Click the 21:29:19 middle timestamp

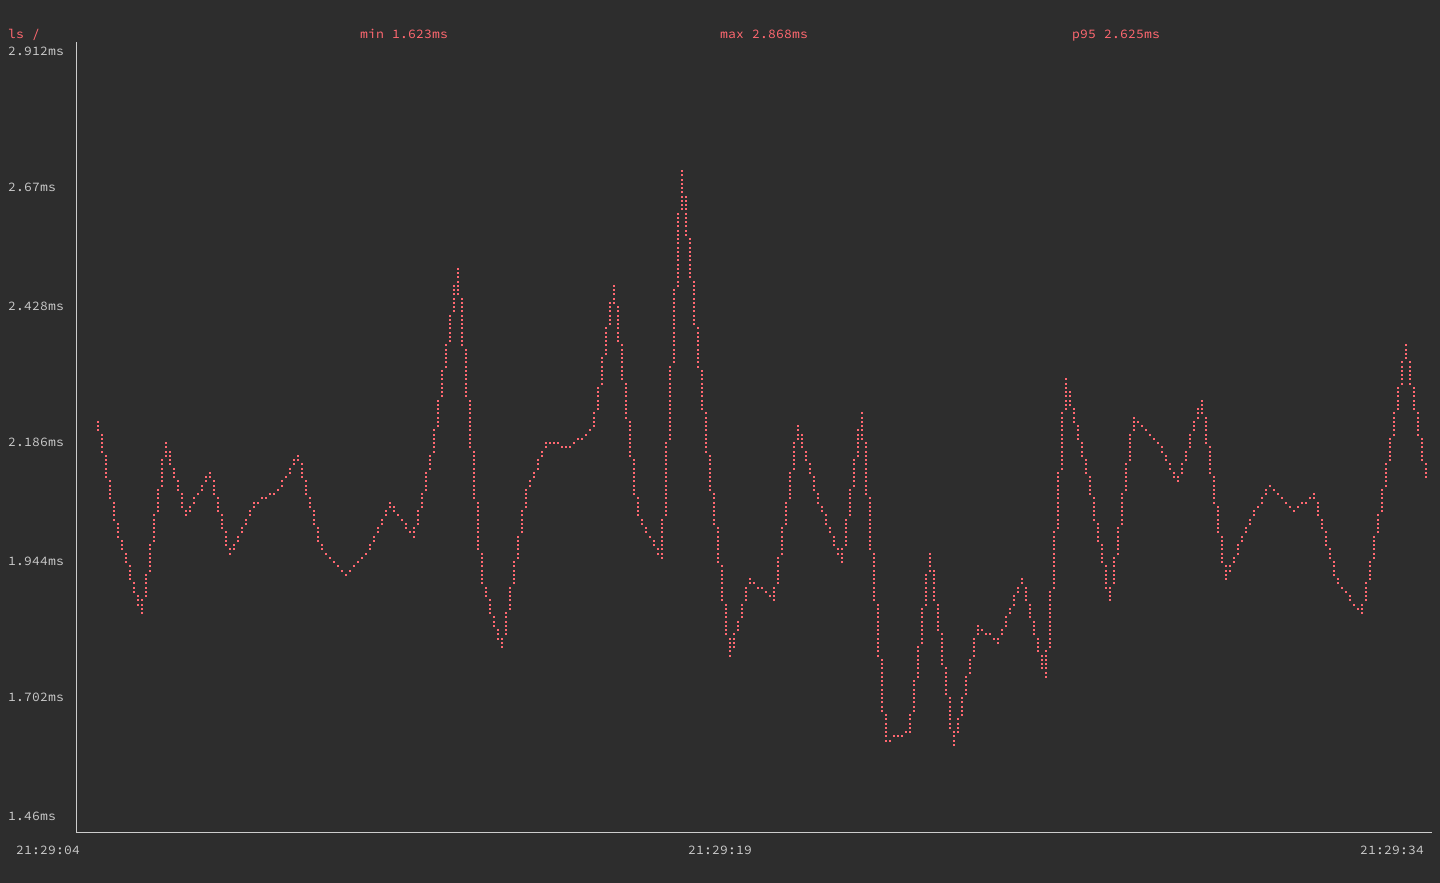click(x=720, y=851)
